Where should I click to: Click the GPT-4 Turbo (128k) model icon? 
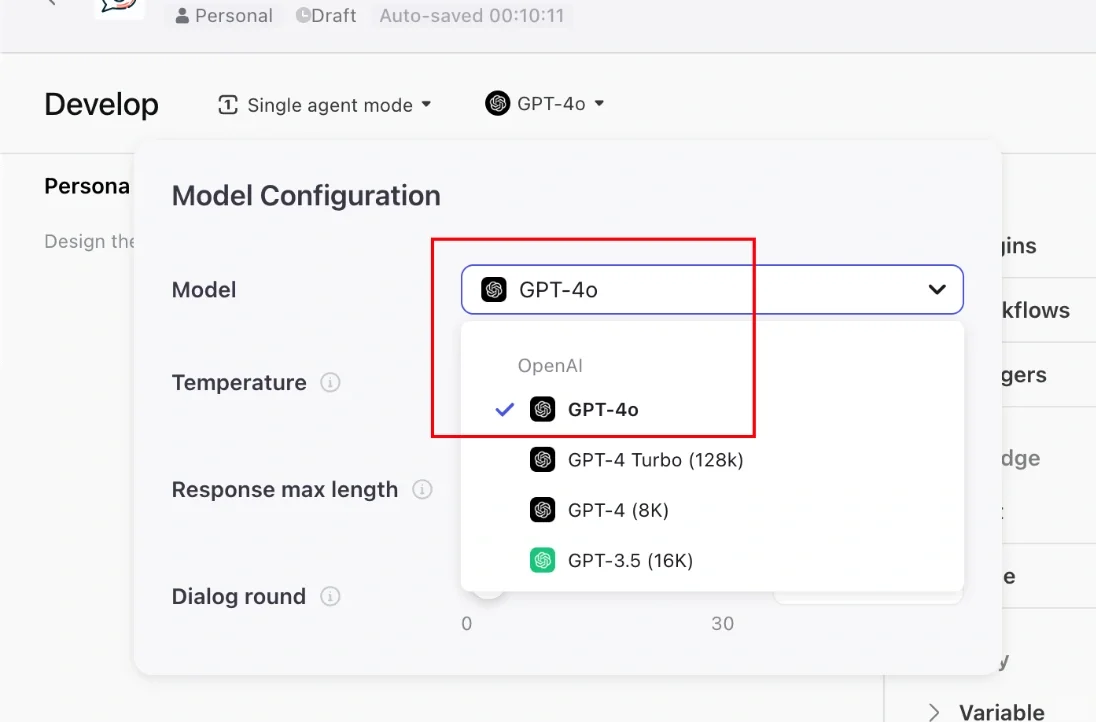pyautogui.click(x=542, y=459)
